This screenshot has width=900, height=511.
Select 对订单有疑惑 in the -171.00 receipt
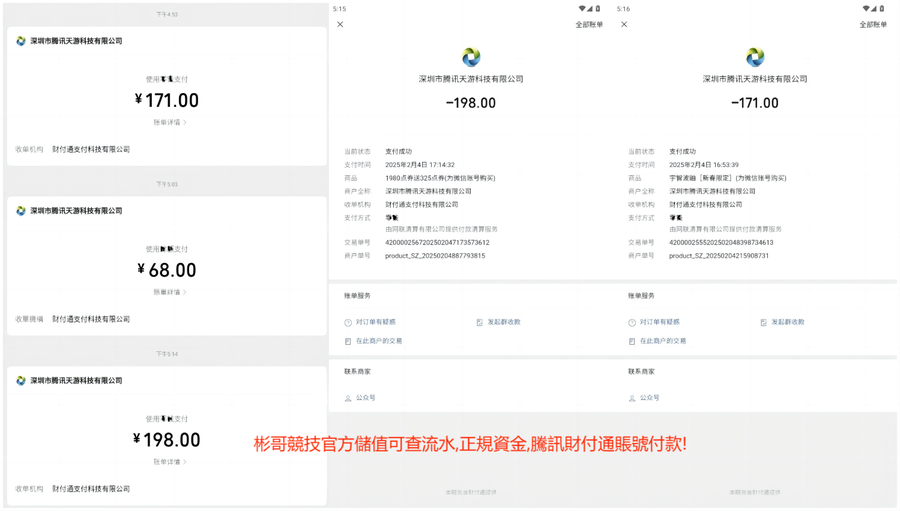click(660, 322)
